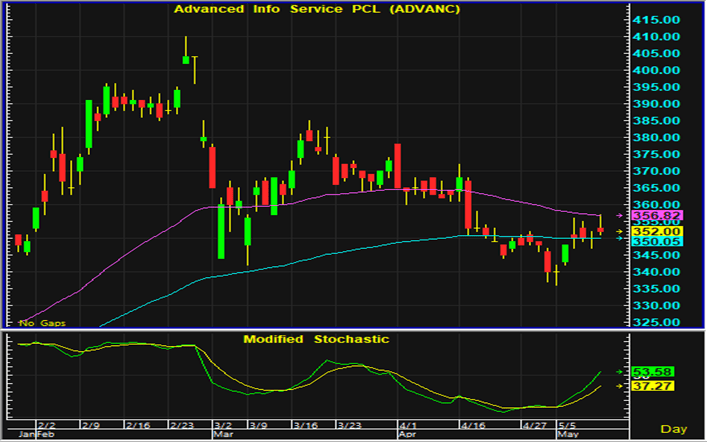Click the 2/2 date label
707x442 pixels.
tap(46, 425)
